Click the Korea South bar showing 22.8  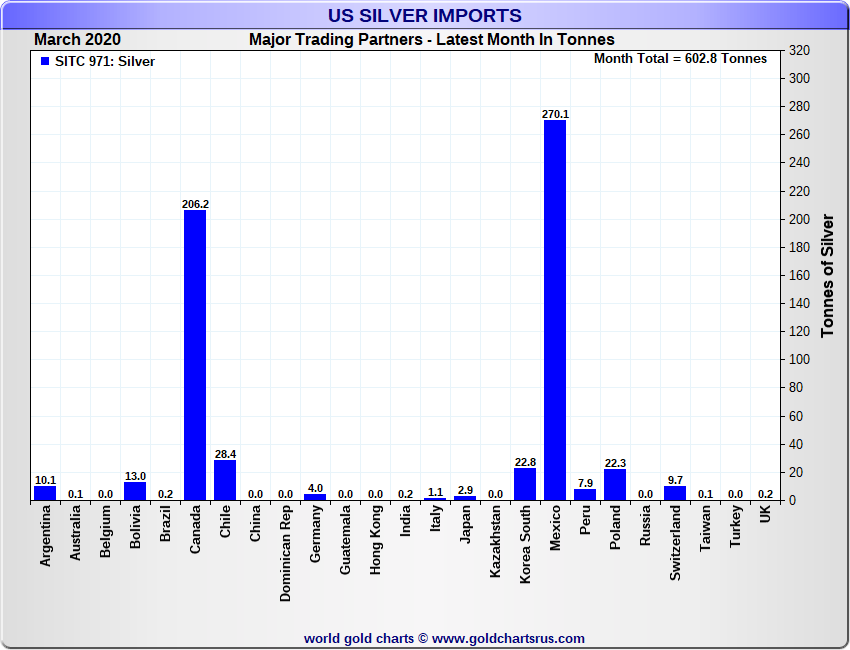[525, 484]
